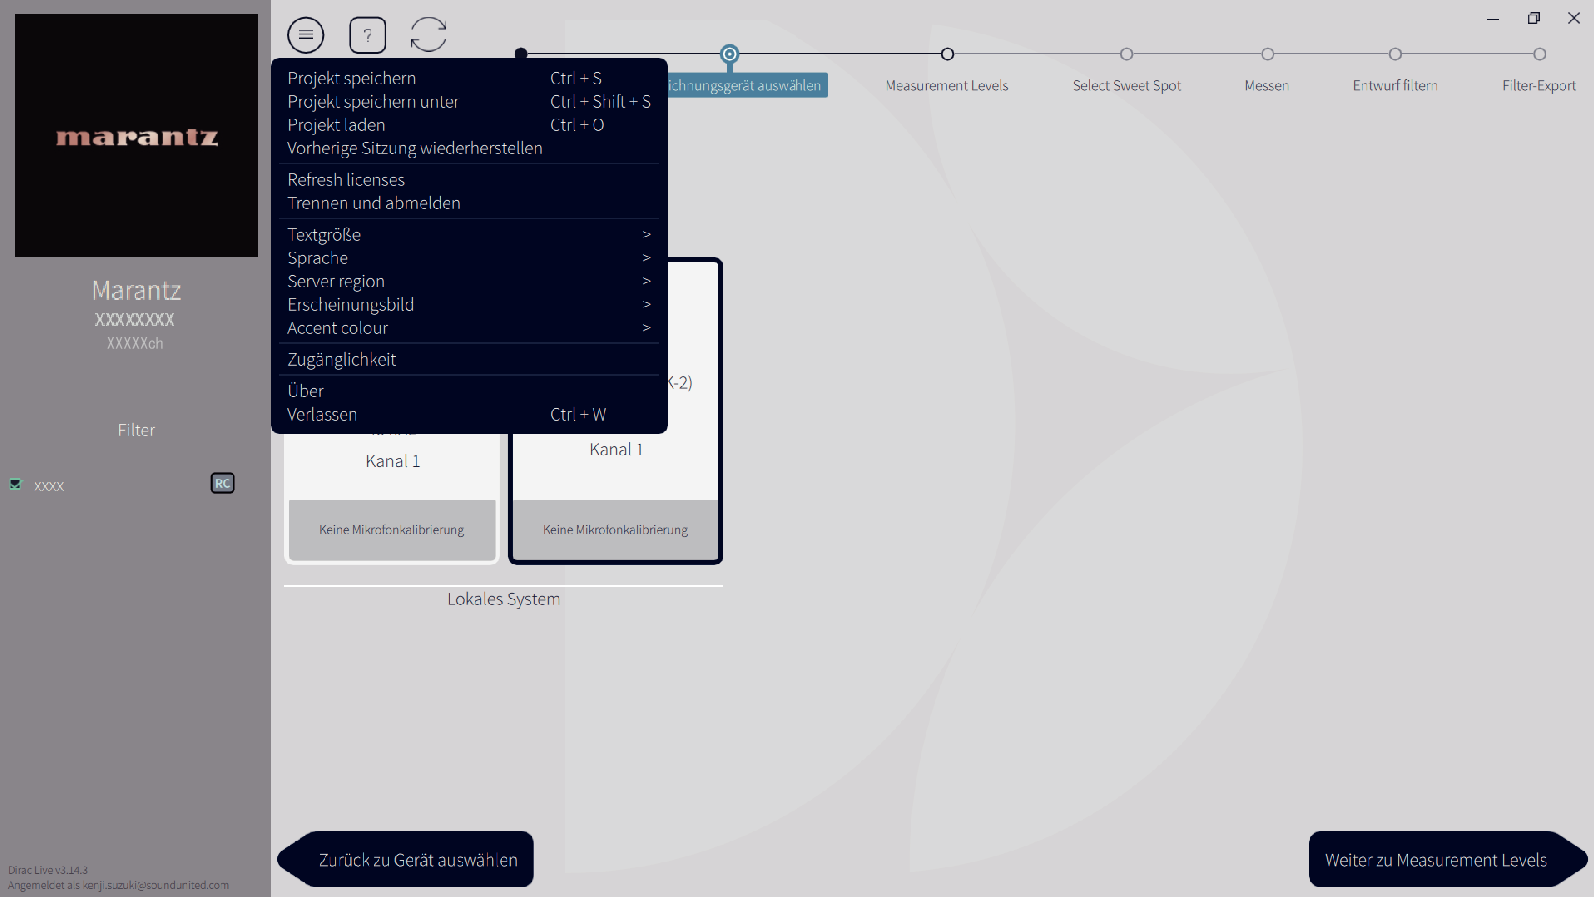The width and height of the screenshot is (1594, 897).
Task: Choose Verlassen to quit
Action: [469, 414]
